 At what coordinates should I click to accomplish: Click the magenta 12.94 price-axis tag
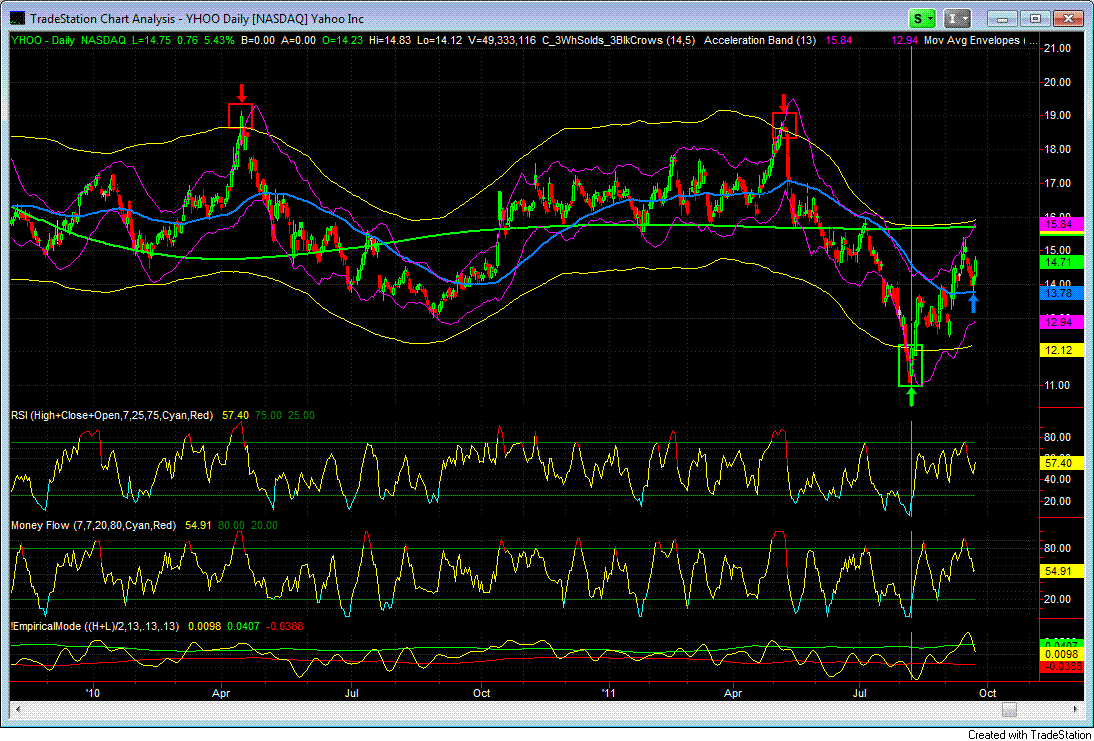pyautogui.click(x=1060, y=322)
